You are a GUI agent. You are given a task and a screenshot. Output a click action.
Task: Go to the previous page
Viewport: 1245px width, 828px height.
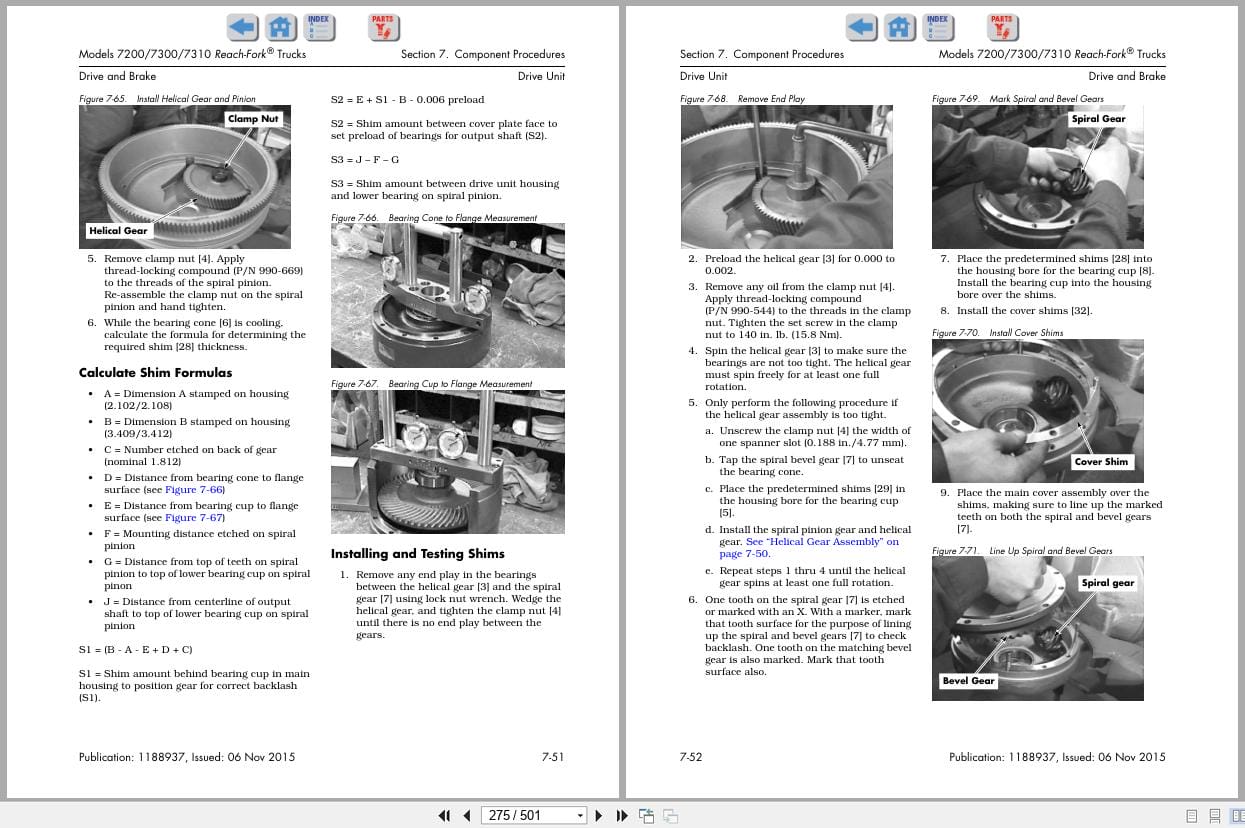pos(466,816)
